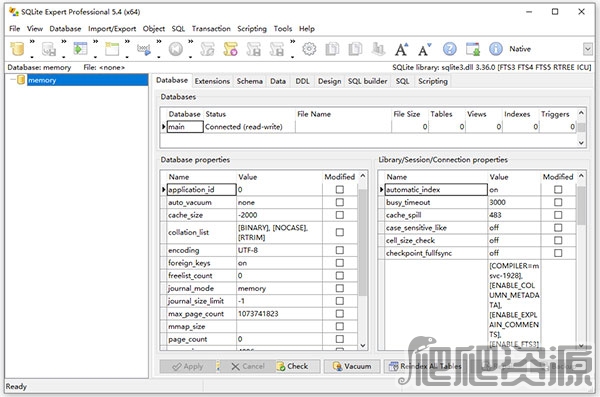
Task: Click the yellow script scroll icon
Action: click(x=230, y=49)
